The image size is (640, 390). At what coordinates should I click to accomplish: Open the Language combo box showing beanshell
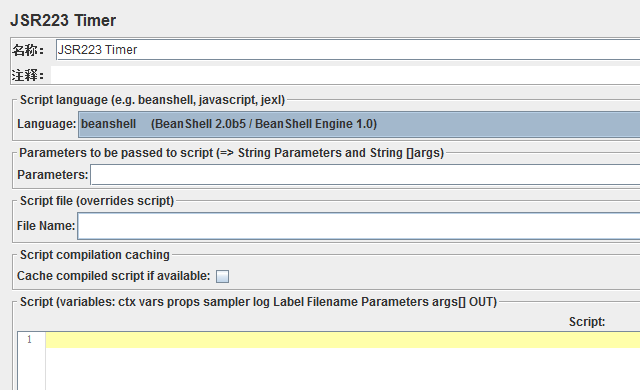coord(359,124)
